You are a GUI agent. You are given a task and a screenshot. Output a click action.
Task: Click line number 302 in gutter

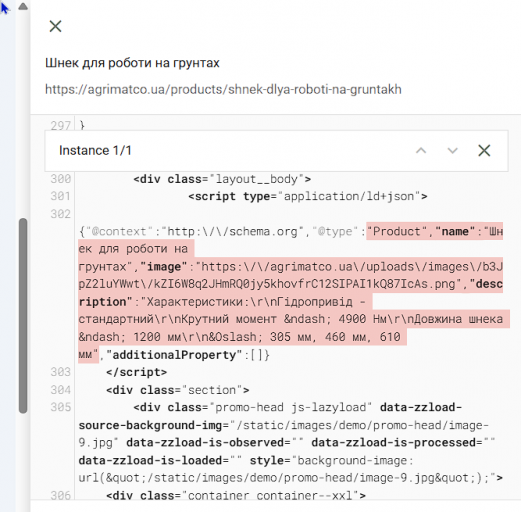[61, 214]
